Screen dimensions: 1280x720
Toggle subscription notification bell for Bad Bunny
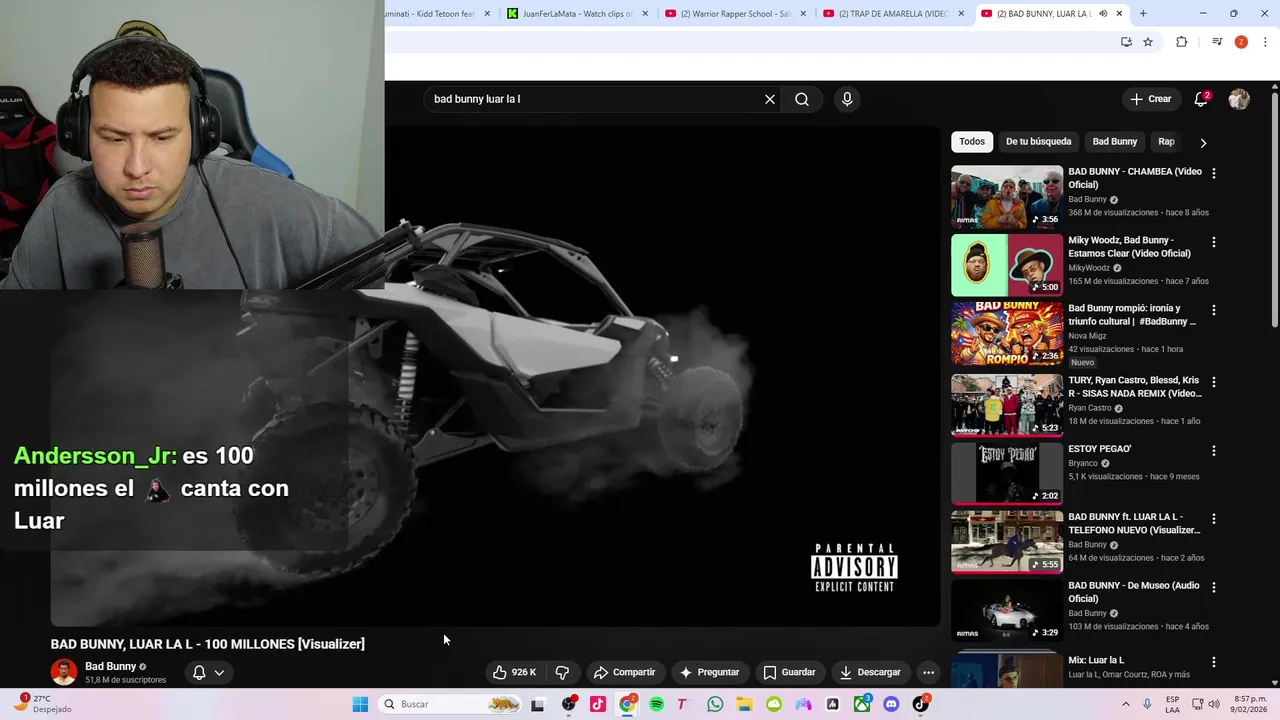click(x=199, y=672)
